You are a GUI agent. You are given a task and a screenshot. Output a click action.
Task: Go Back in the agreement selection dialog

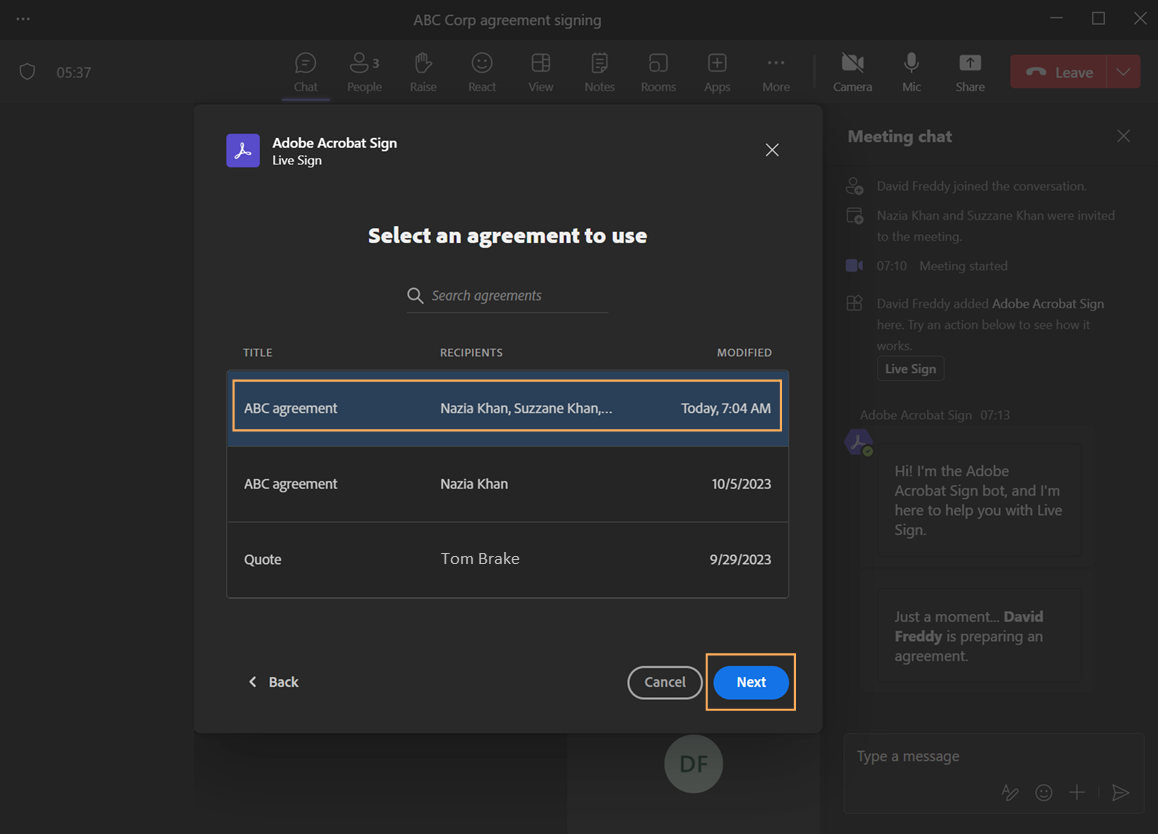pos(273,682)
